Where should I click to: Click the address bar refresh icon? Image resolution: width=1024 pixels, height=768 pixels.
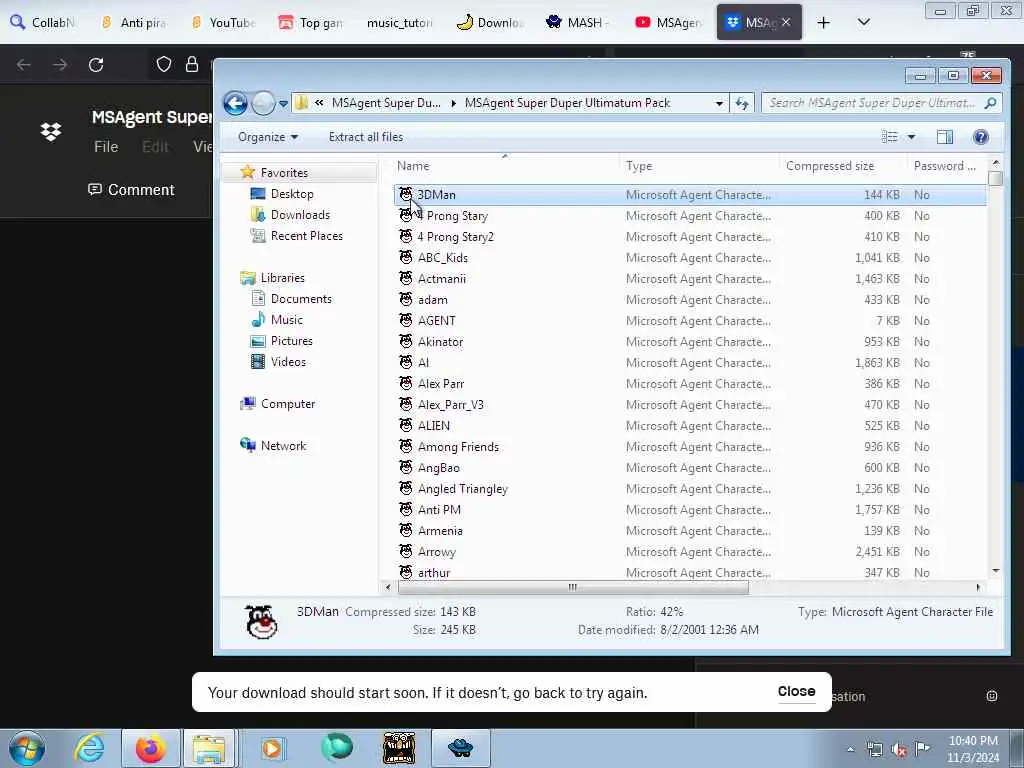pyautogui.click(x=742, y=103)
